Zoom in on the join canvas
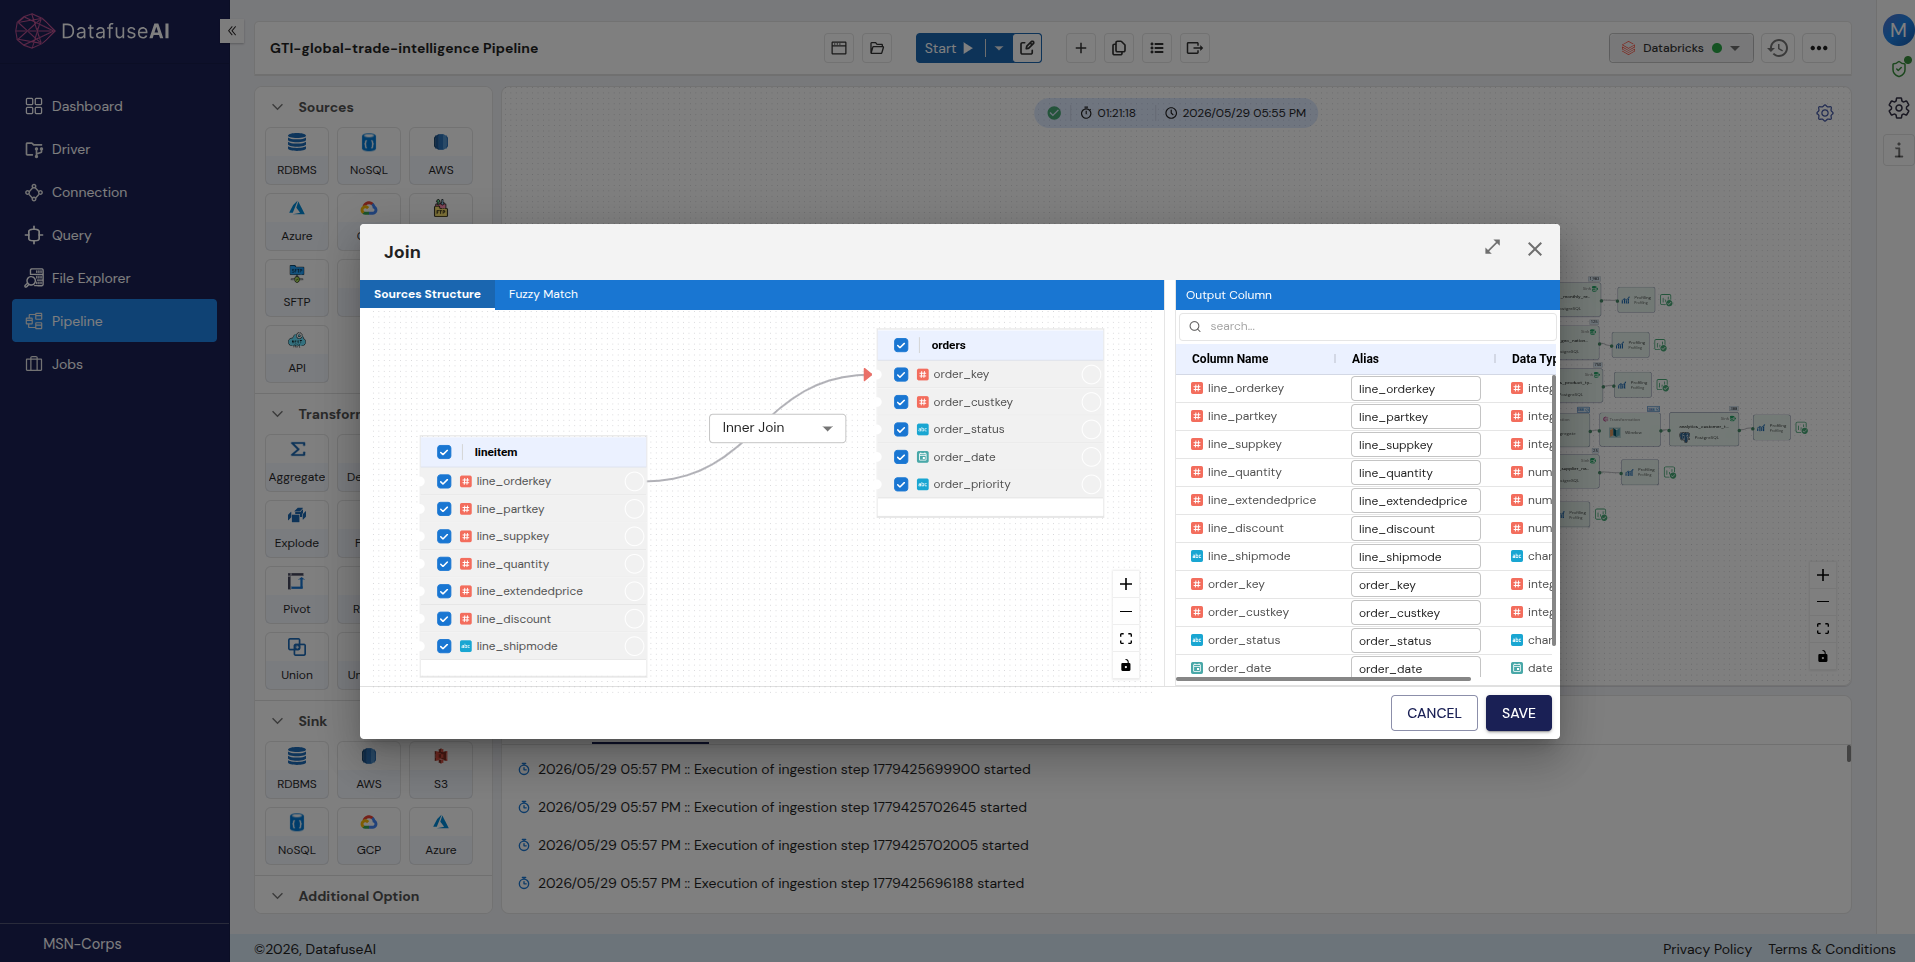Viewport: 1915px width, 962px height. point(1126,584)
